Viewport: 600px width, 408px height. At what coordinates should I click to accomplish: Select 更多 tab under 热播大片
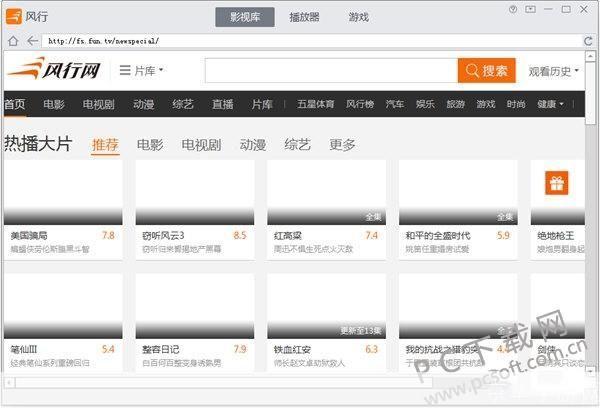coord(342,145)
